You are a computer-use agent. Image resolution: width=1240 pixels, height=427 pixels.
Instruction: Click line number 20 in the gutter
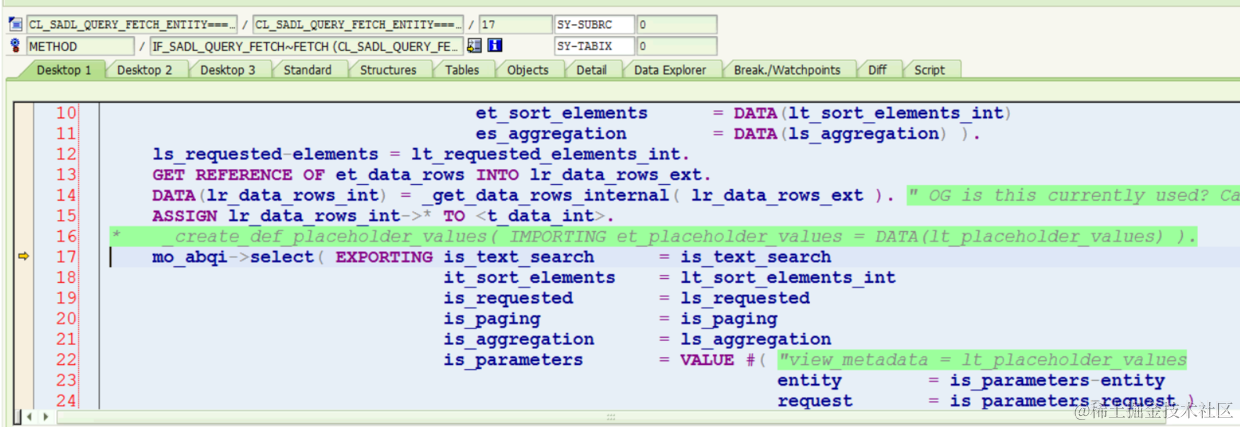(66, 318)
